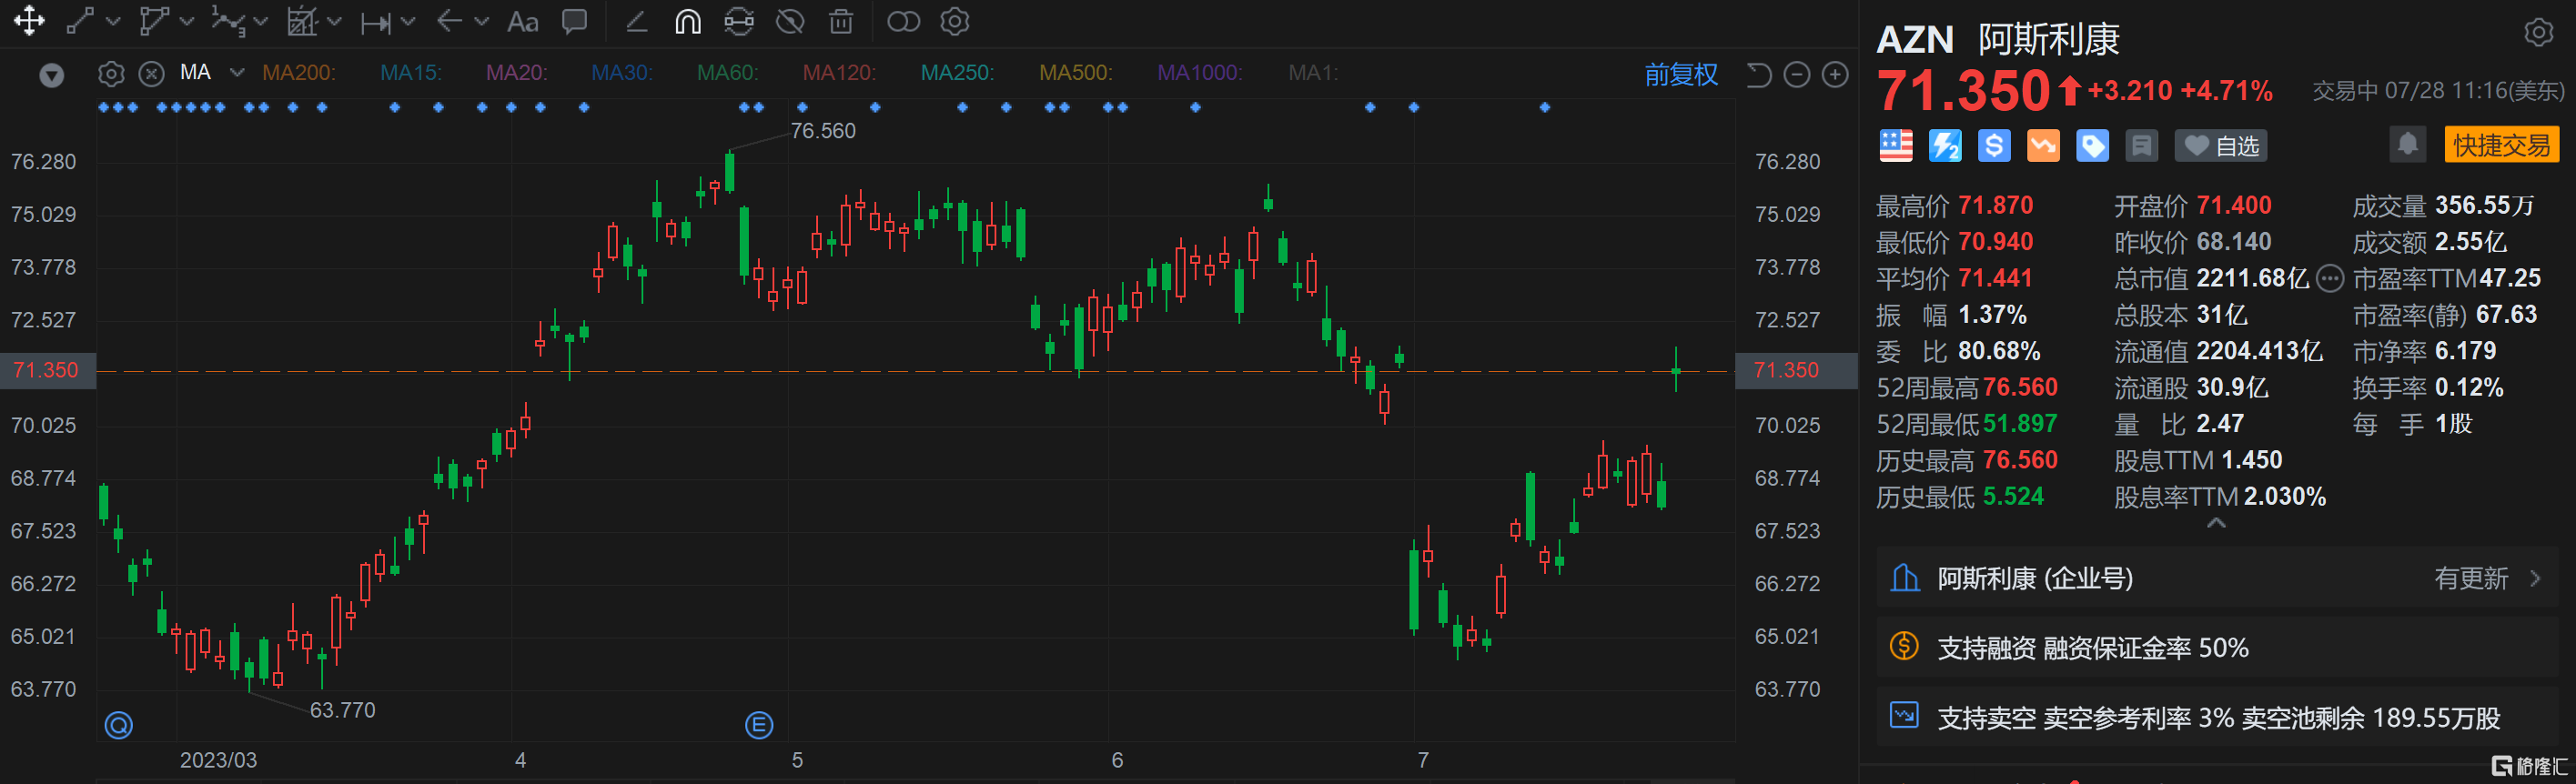Zoom out chart with minus button
2576x784 pixels.
tap(1797, 74)
